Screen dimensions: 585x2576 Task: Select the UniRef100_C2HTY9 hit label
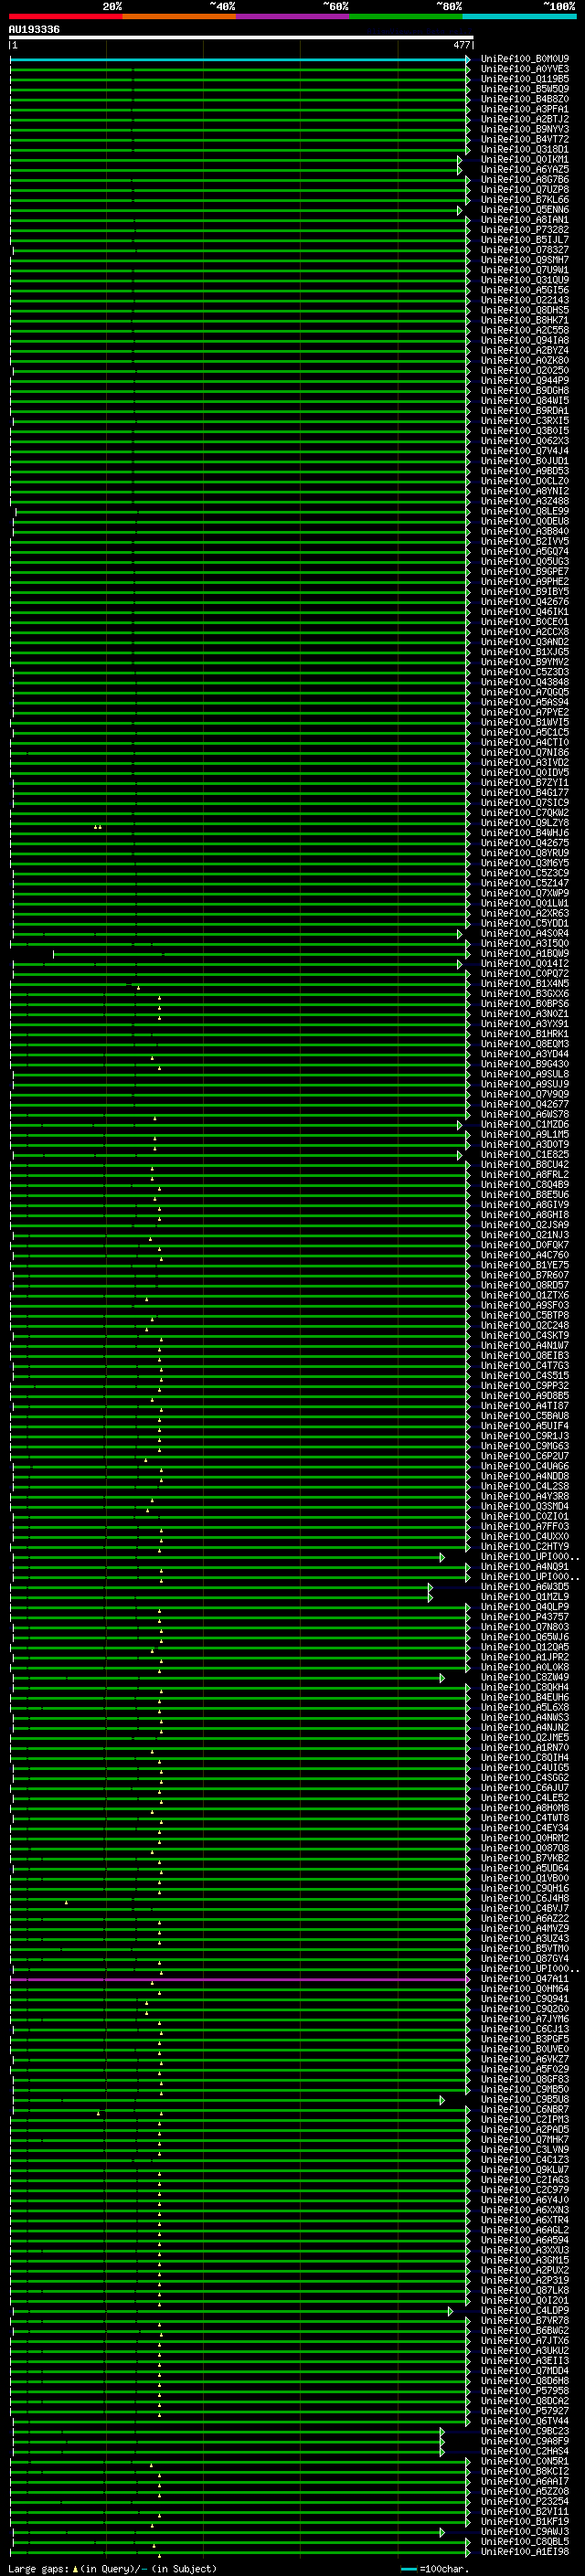(x=525, y=1546)
